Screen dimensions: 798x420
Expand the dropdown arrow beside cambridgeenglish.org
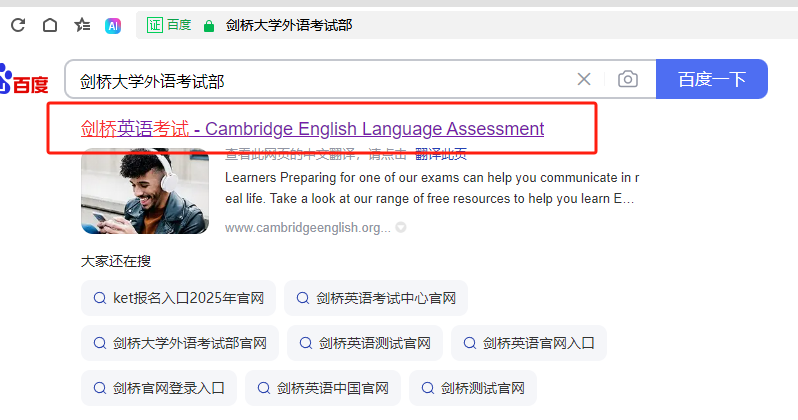pyautogui.click(x=401, y=227)
